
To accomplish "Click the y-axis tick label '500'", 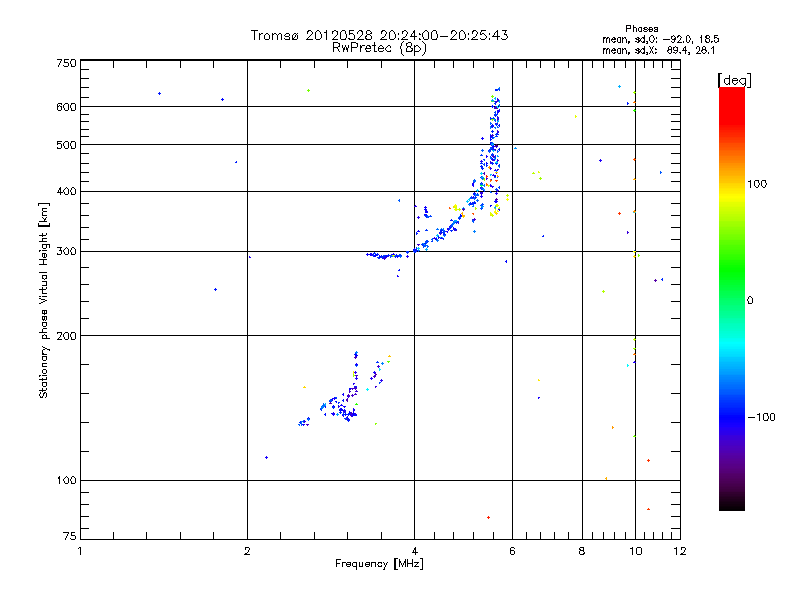I will point(66,145).
